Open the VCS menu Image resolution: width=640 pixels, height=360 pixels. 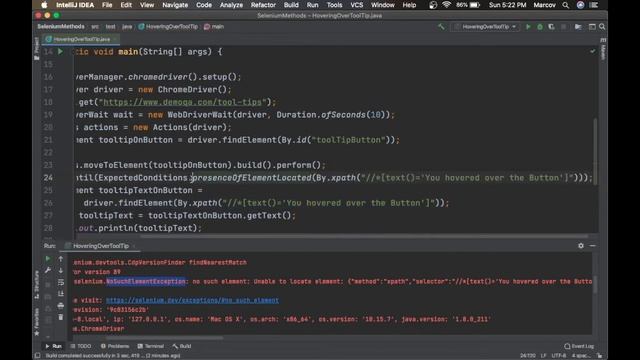(357, 5)
